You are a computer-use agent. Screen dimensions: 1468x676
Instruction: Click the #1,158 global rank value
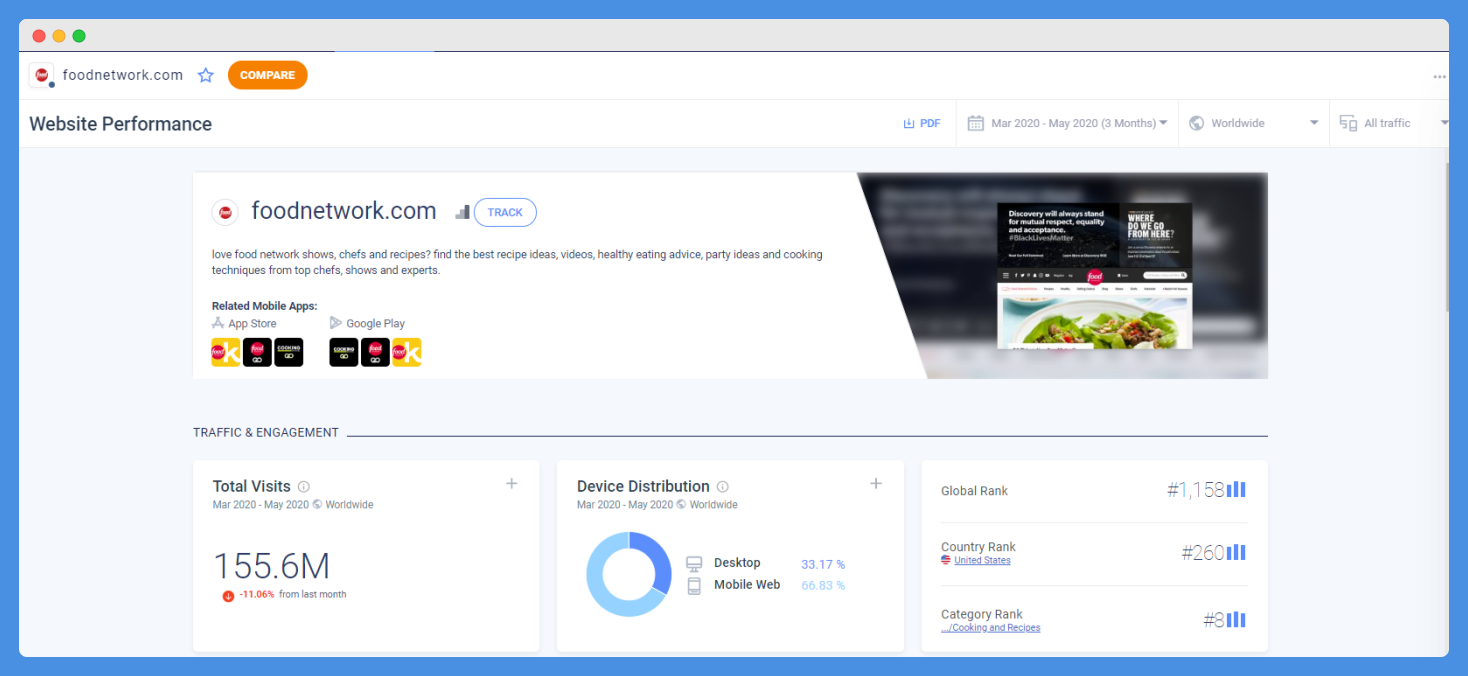1195,490
